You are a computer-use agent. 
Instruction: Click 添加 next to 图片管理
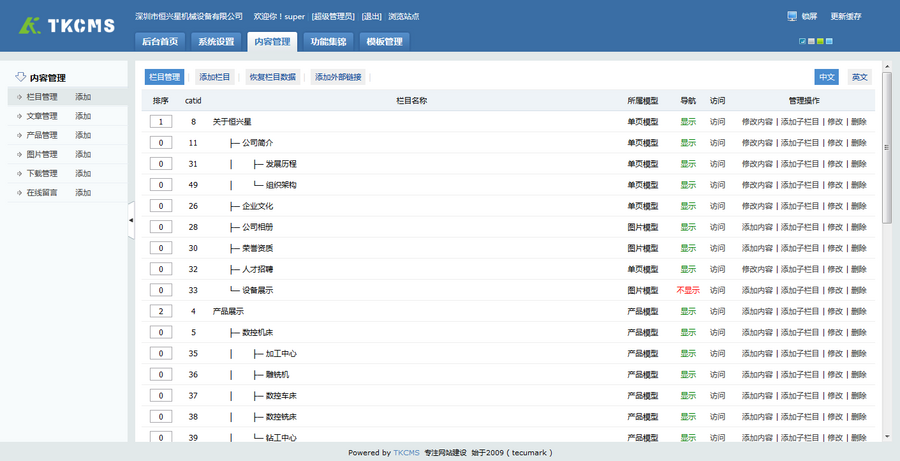click(83, 154)
